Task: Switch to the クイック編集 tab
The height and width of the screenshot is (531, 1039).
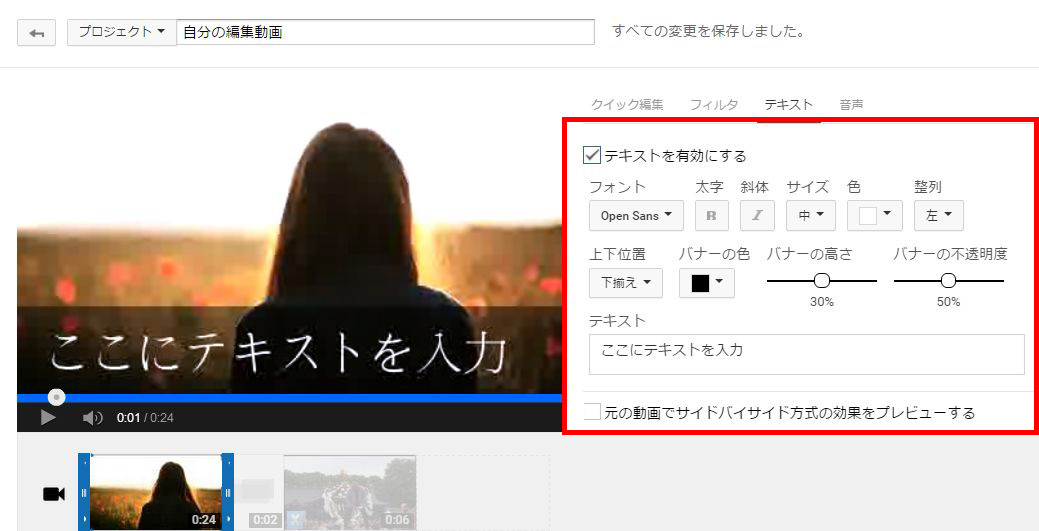Action: pos(627,104)
